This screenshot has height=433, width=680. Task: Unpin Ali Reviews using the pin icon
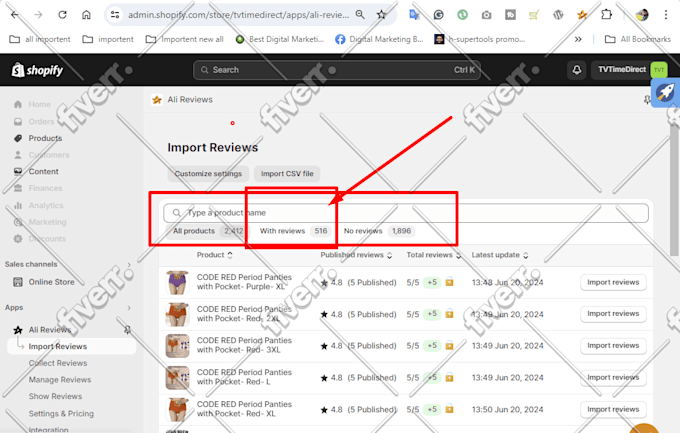127,330
